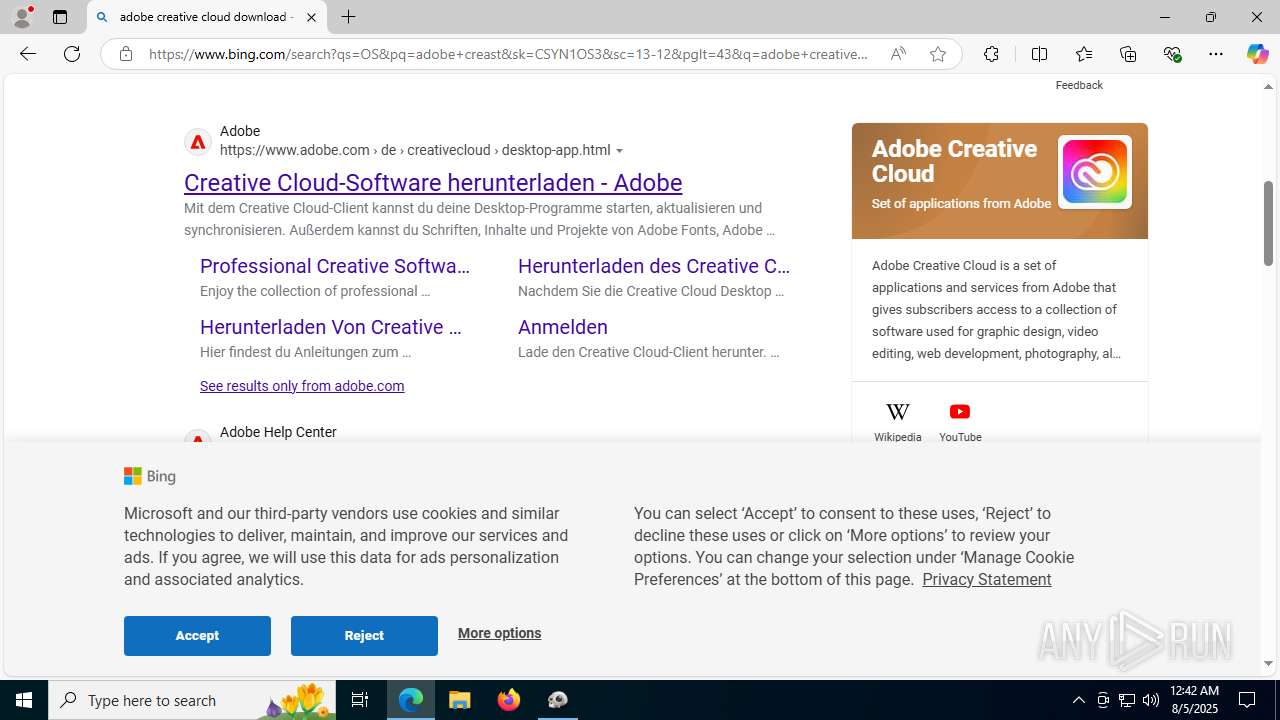Screen dimensions: 1280x720
Task: Open the Collections icon
Action: 1128,54
